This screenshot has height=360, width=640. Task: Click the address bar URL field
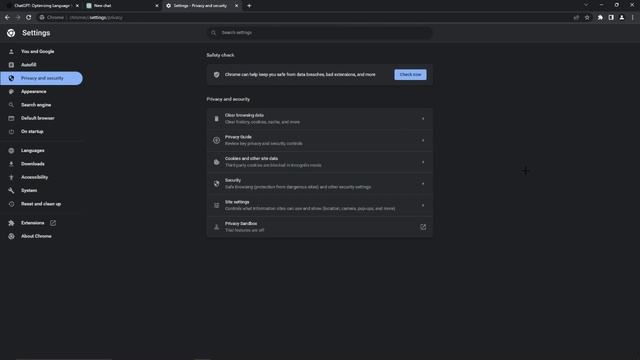[306, 18]
